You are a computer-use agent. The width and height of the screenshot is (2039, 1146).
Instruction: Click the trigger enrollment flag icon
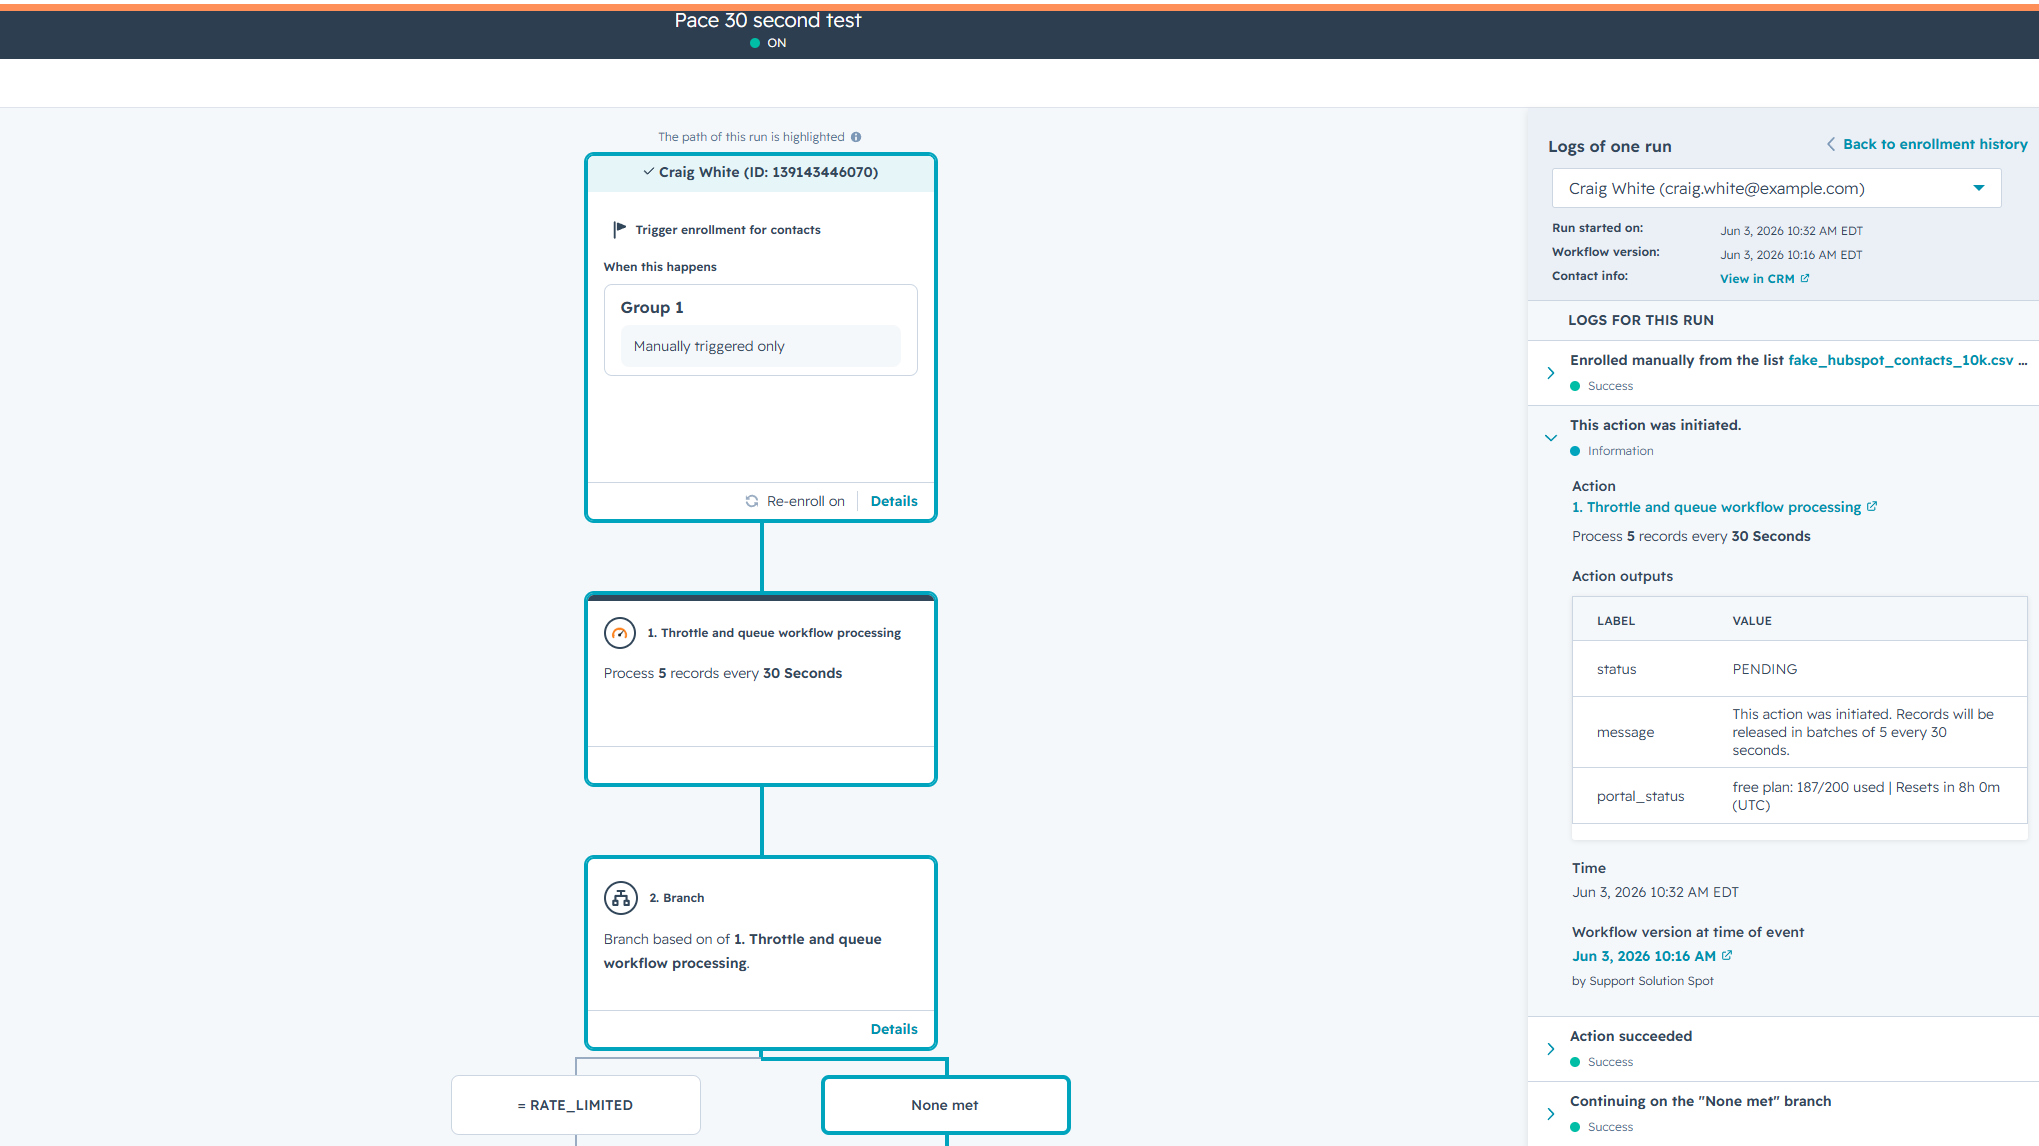[x=619, y=229]
